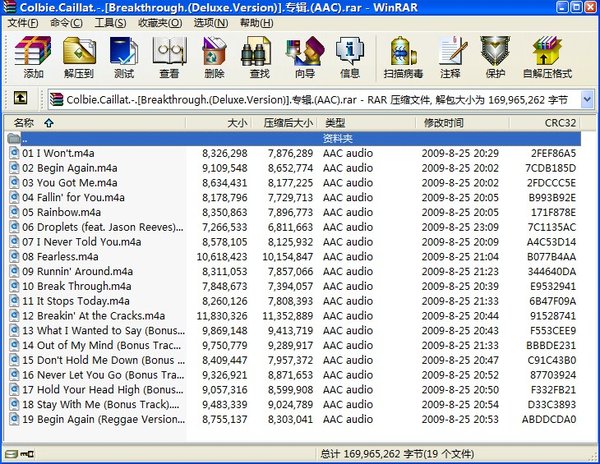Viewport: 600px width, 464px height.
Task: Select file 03 You Got Me.m4a
Action: point(70,182)
